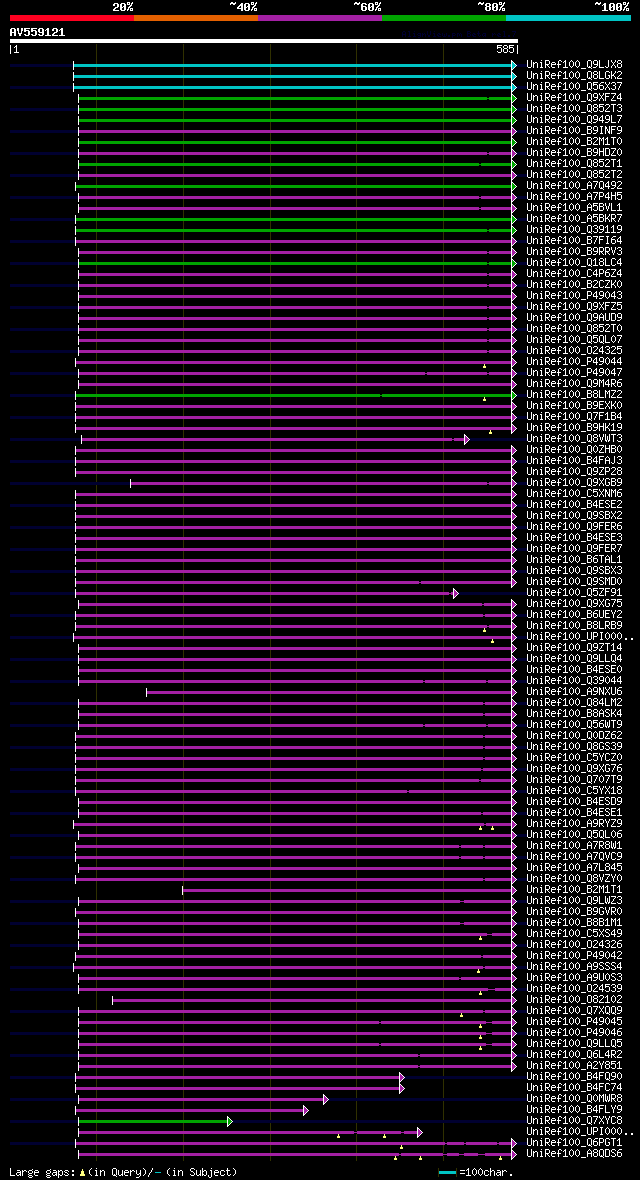The width and height of the screenshot is (640, 1180).
Task: Click the red ~20% identity legend segment
Action: (72, 17)
